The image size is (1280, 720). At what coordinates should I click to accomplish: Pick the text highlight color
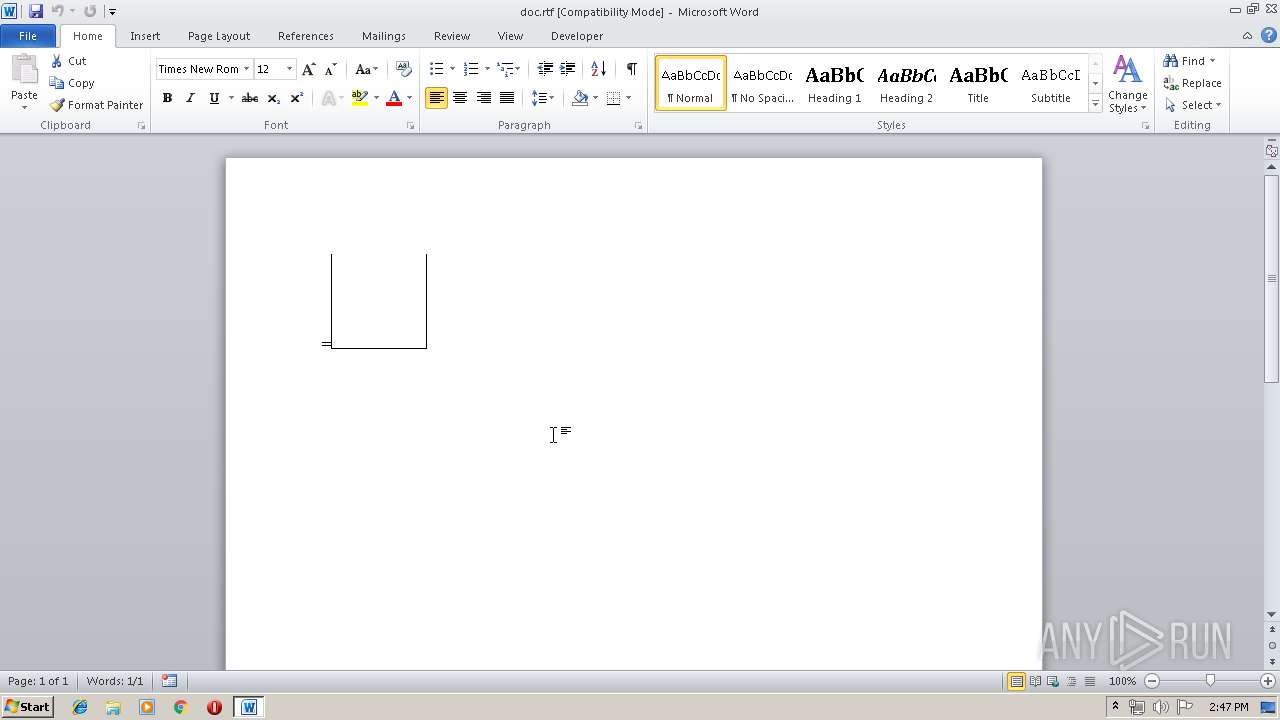[x=360, y=98]
